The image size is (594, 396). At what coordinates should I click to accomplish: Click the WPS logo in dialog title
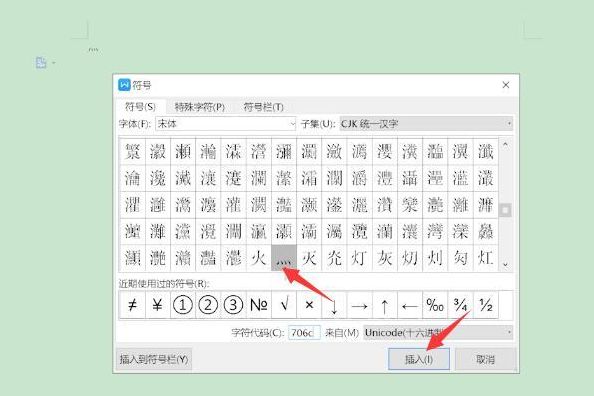(x=124, y=85)
